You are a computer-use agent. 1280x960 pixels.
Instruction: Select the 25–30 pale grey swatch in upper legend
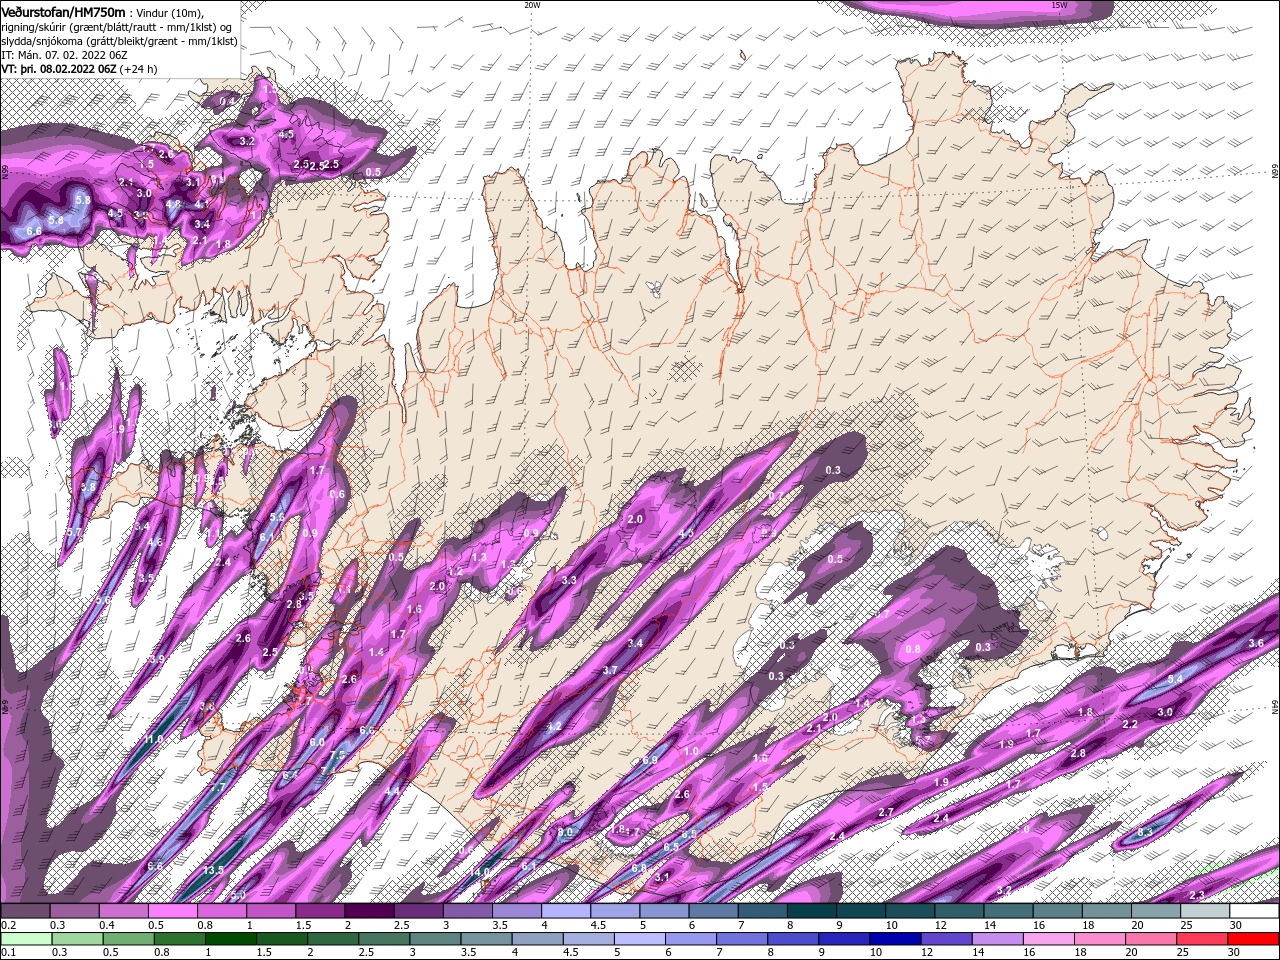point(1205,911)
